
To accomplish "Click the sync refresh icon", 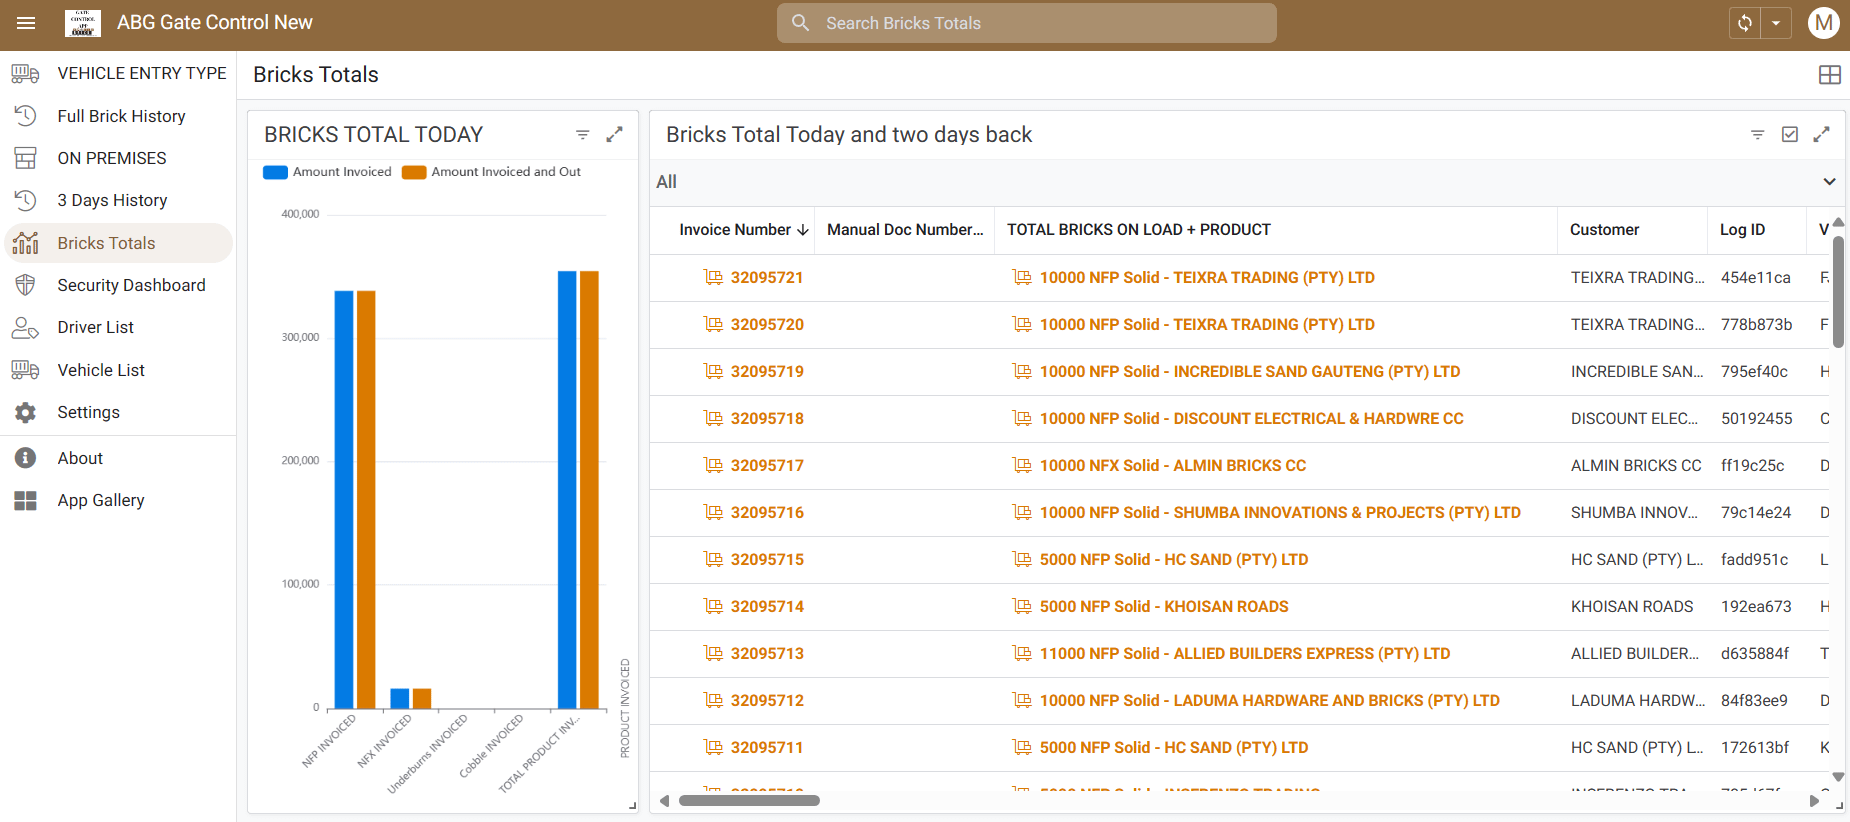I will (1745, 23).
